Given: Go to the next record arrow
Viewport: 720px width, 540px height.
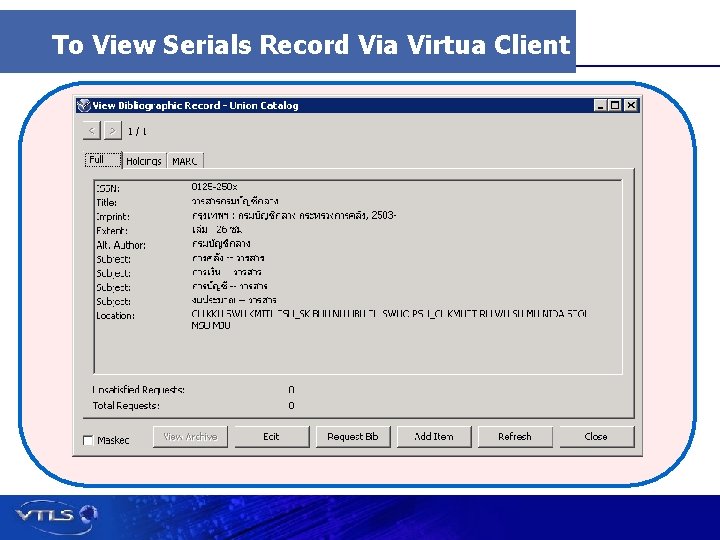Looking at the screenshot, I should (x=112, y=131).
